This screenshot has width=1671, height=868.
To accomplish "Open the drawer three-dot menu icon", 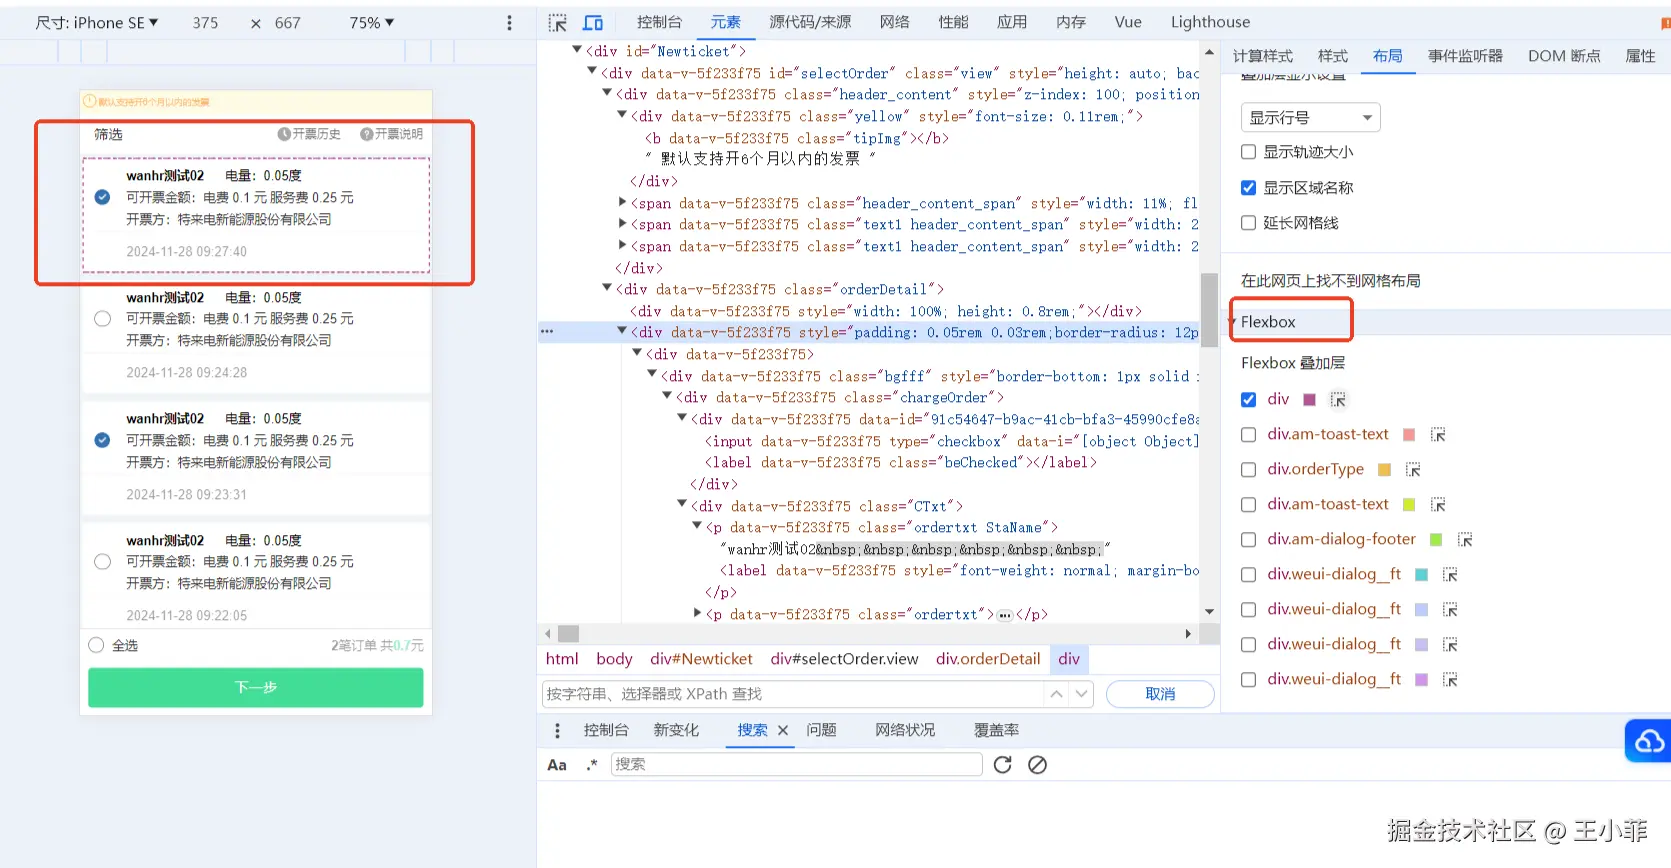I will (x=557, y=730).
